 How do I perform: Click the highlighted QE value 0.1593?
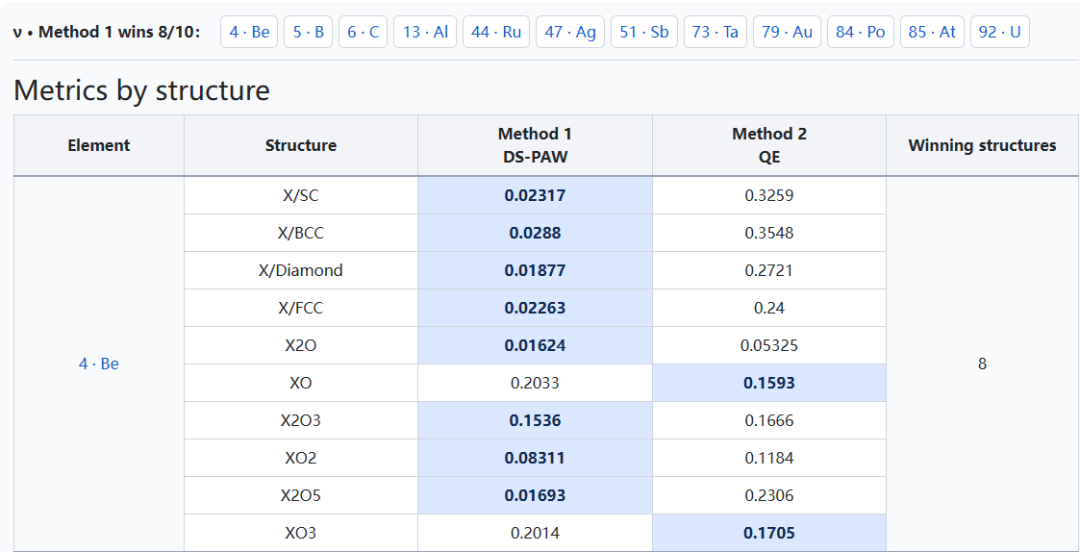[x=769, y=382]
